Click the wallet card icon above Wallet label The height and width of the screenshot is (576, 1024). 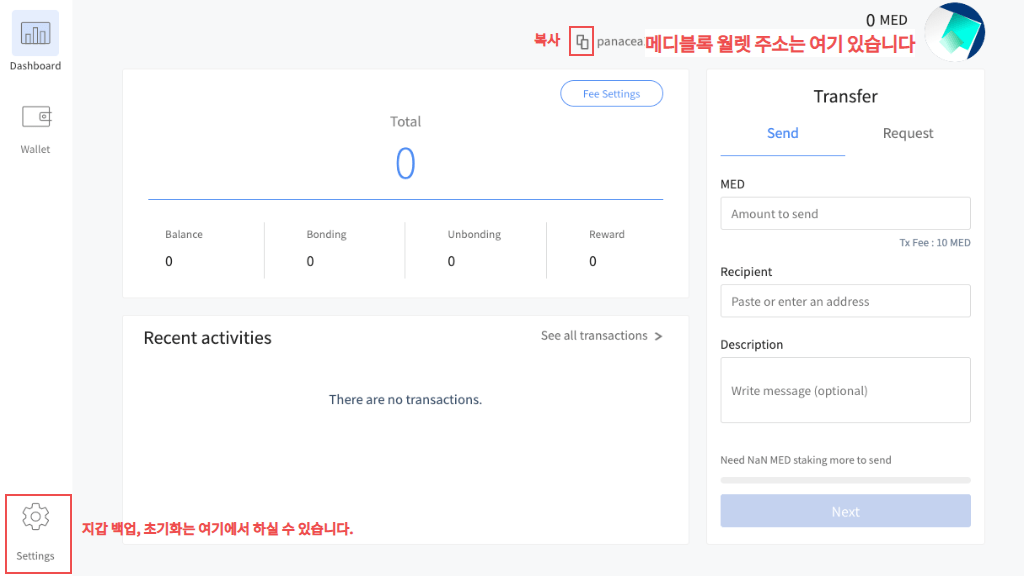click(35, 115)
